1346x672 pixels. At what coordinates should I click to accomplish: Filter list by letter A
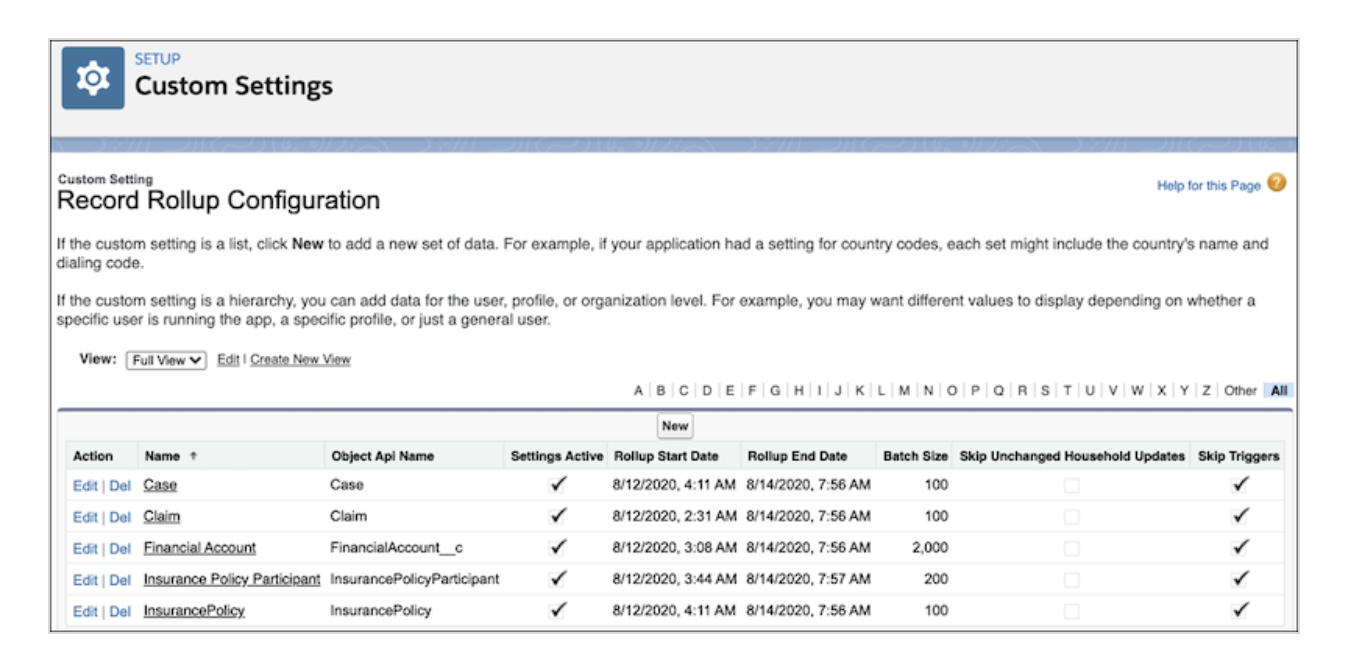point(639,391)
